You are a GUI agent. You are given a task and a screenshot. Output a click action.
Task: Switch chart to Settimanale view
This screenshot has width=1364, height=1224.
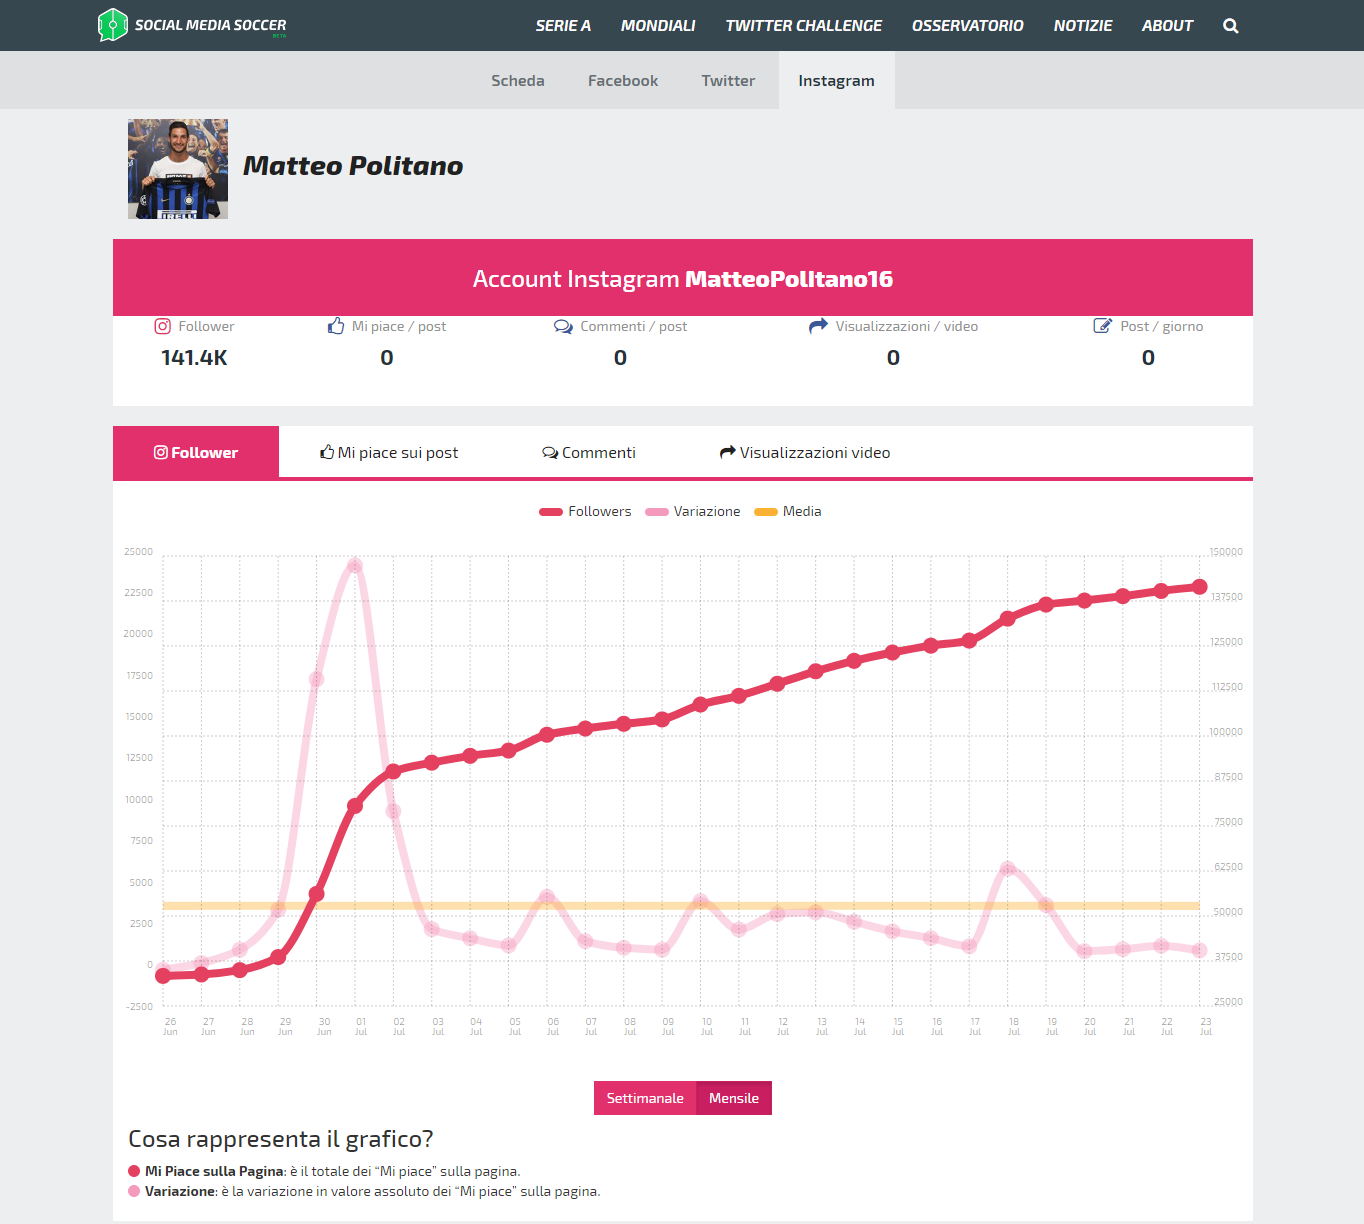645,1098
